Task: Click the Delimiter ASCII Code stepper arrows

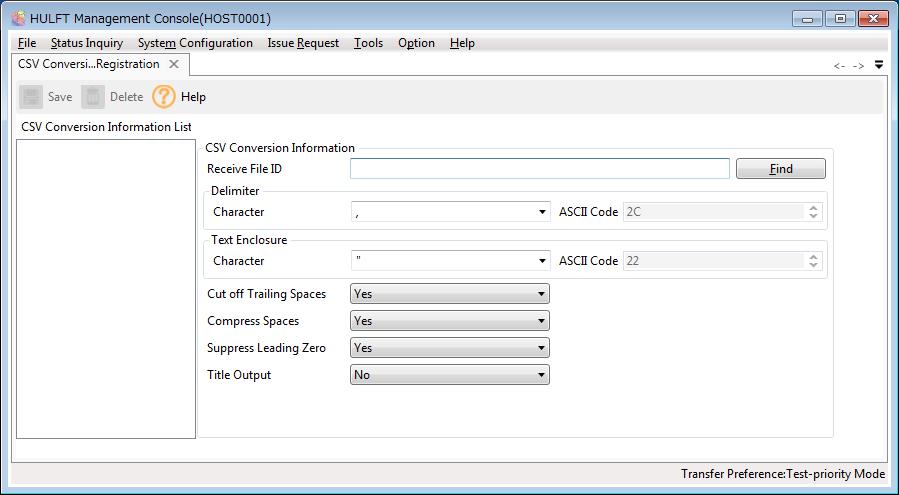Action: tap(813, 212)
